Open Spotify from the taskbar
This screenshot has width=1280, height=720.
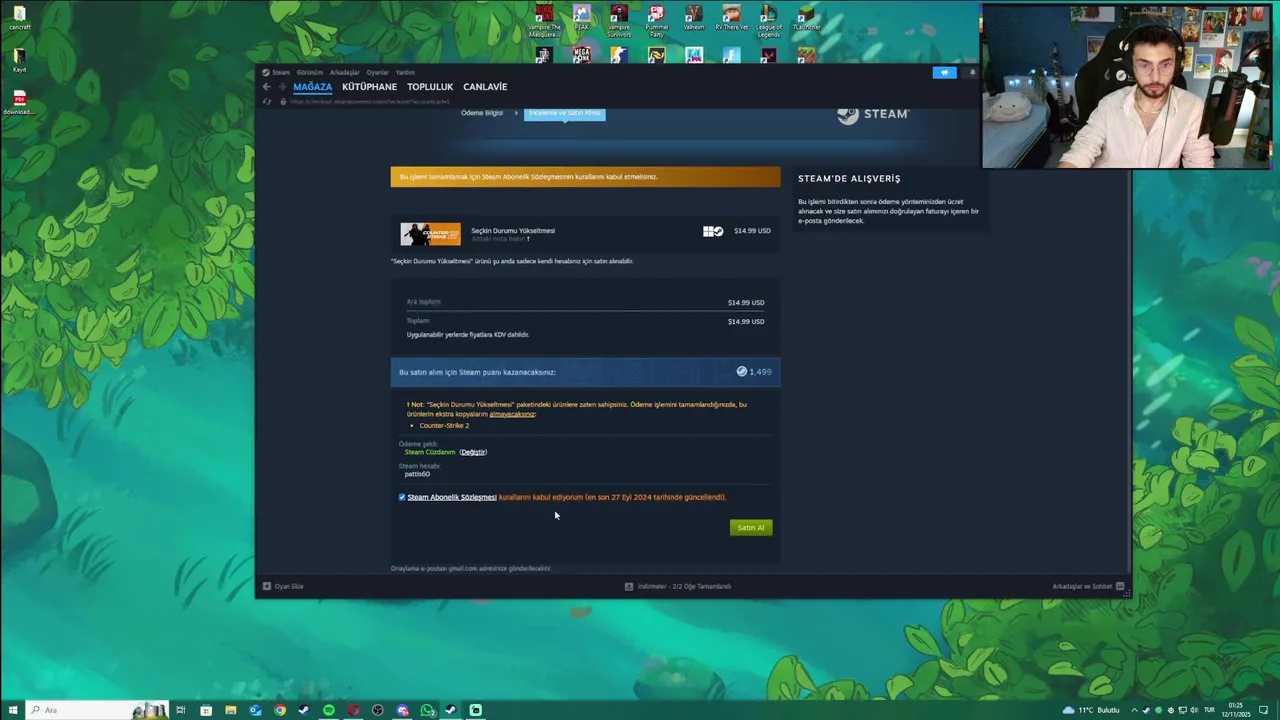[x=328, y=710]
